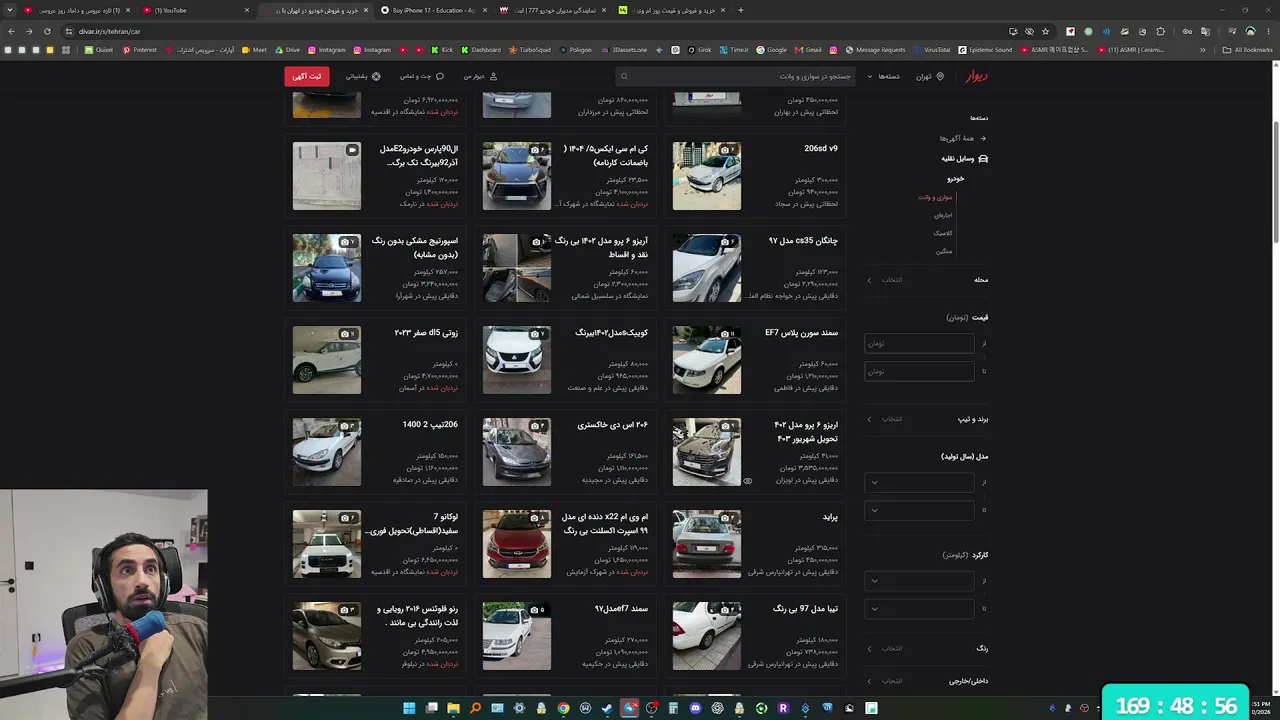Open the چانگان cs35 مدل ۹۷ listing
This screenshot has width=1280, height=720.
pos(755,268)
